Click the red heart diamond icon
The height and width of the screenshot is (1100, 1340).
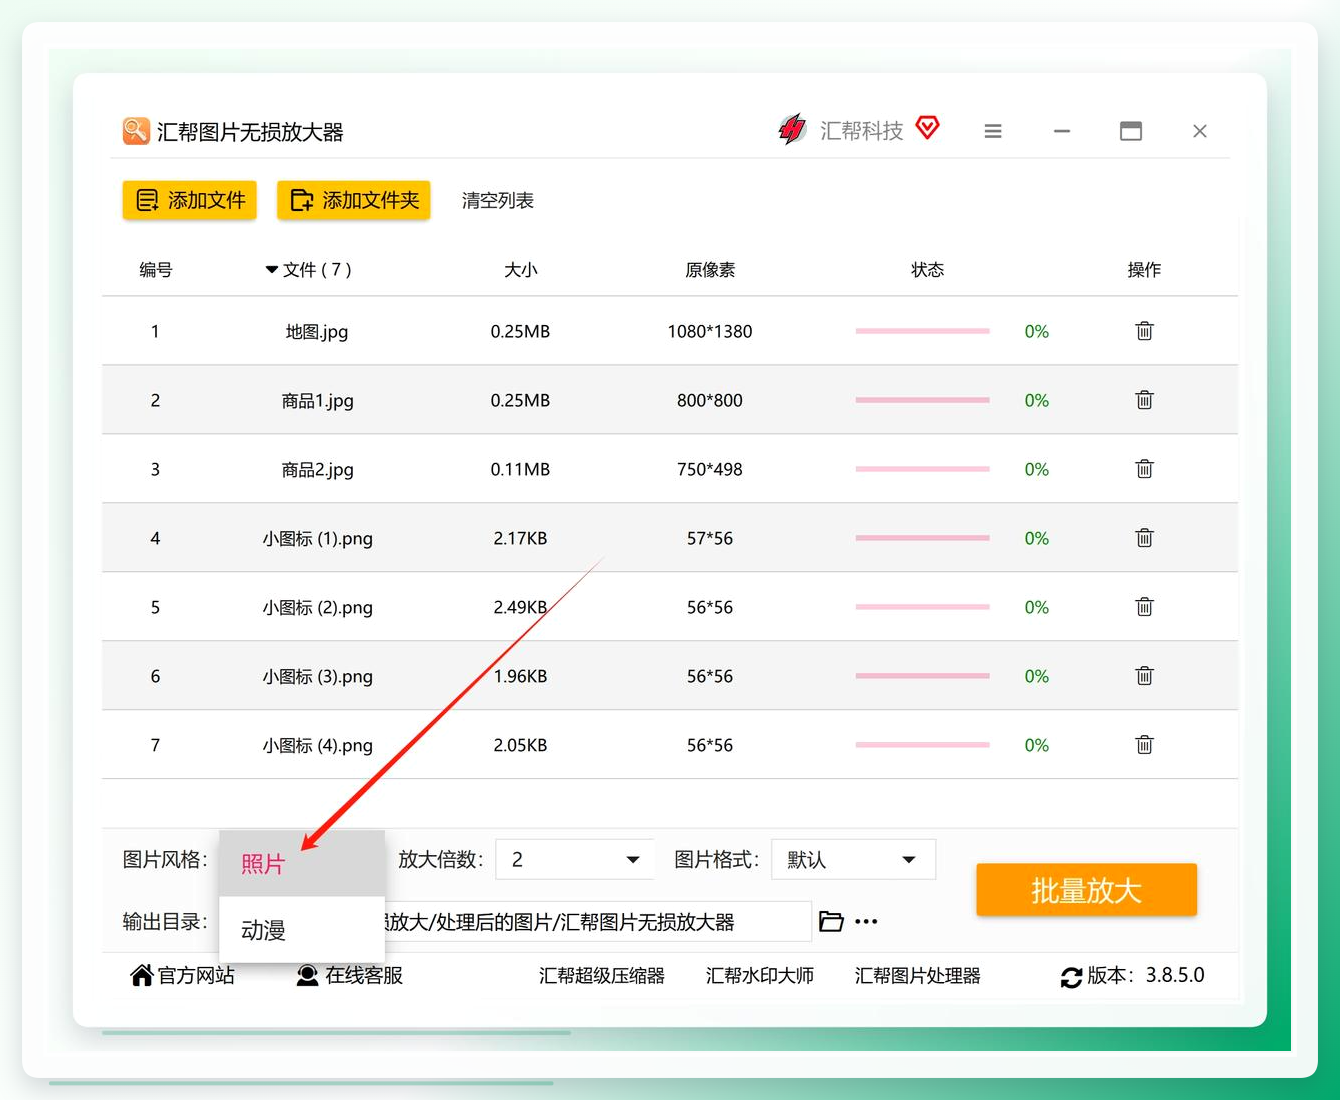pos(928,127)
